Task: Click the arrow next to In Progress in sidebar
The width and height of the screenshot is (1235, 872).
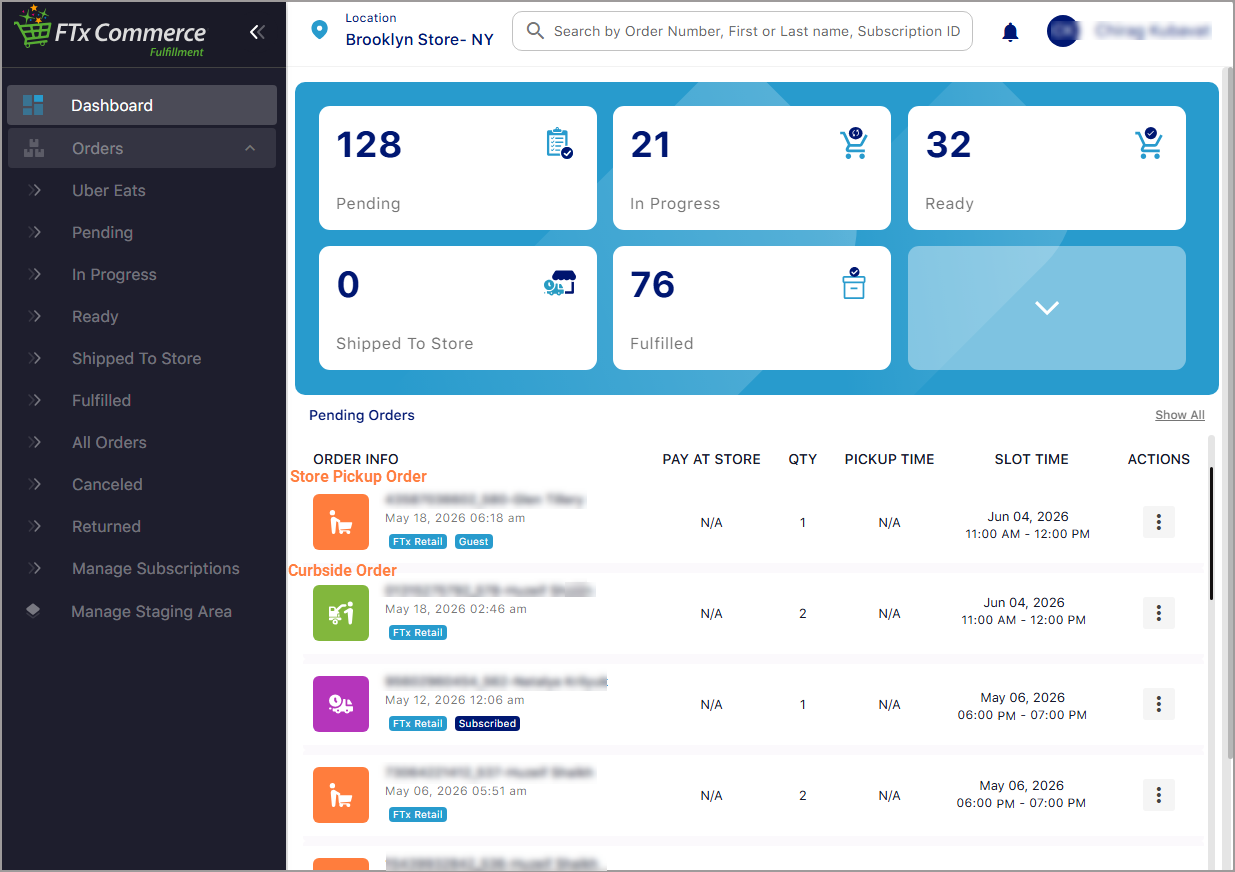Action: (x=36, y=274)
